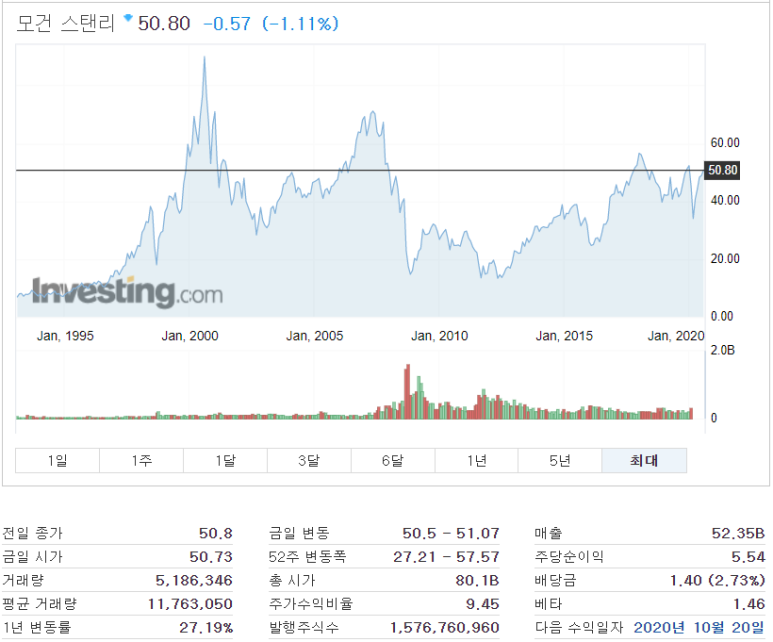Select the 최대 maximum range tab
The image size is (773, 642).
(644, 461)
